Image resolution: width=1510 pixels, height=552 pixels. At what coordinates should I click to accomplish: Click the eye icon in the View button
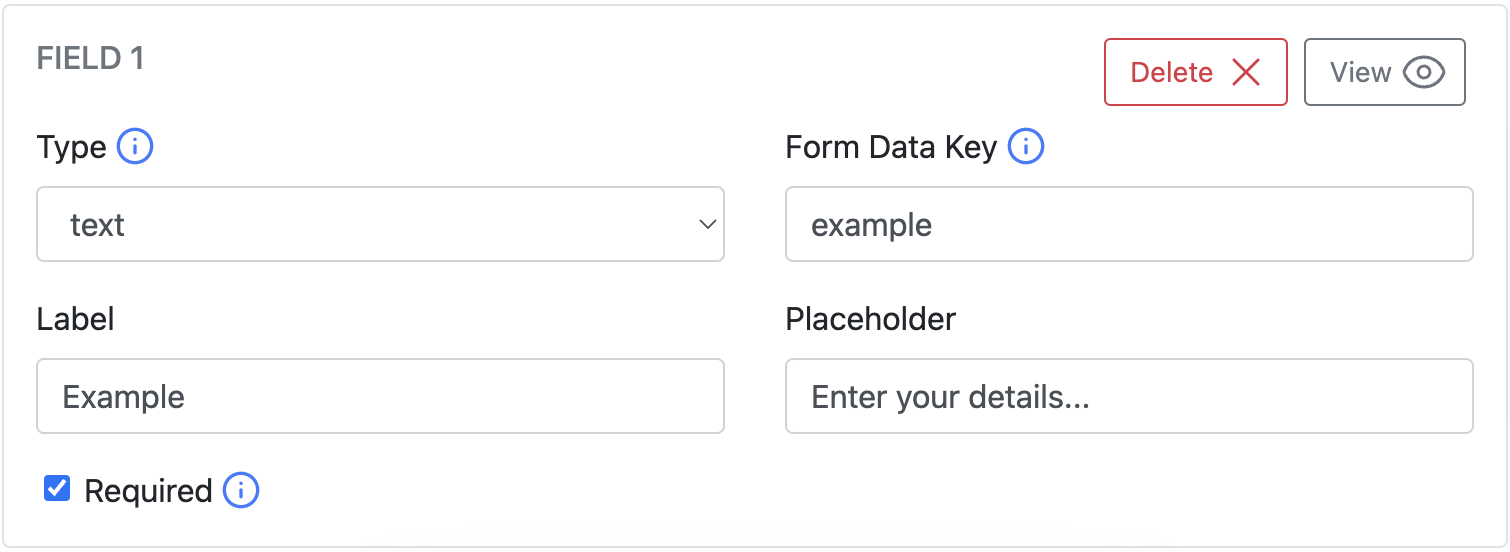pos(1423,72)
